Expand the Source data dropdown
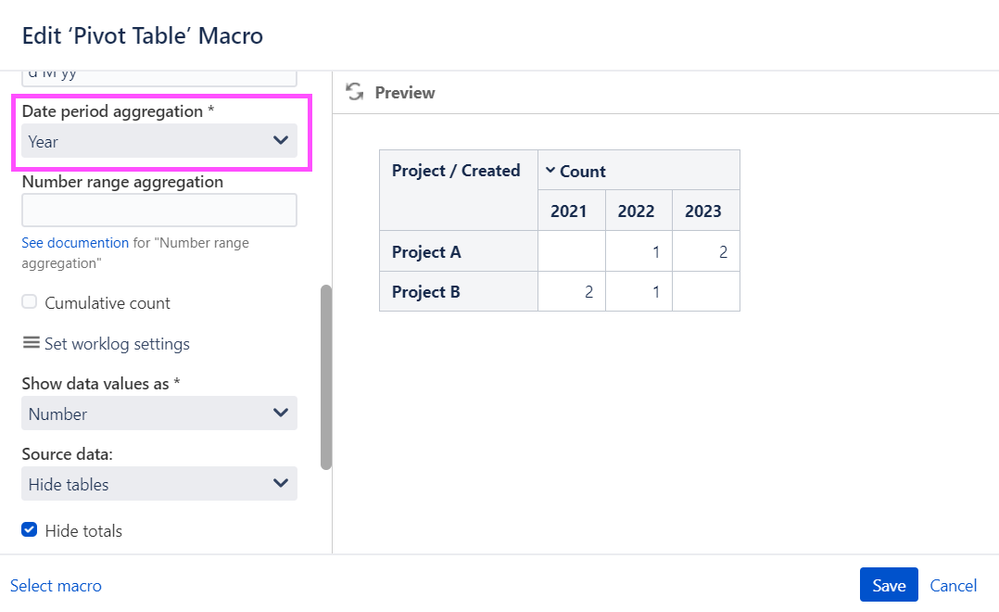This screenshot has height=612, width=999. point(160,484)
